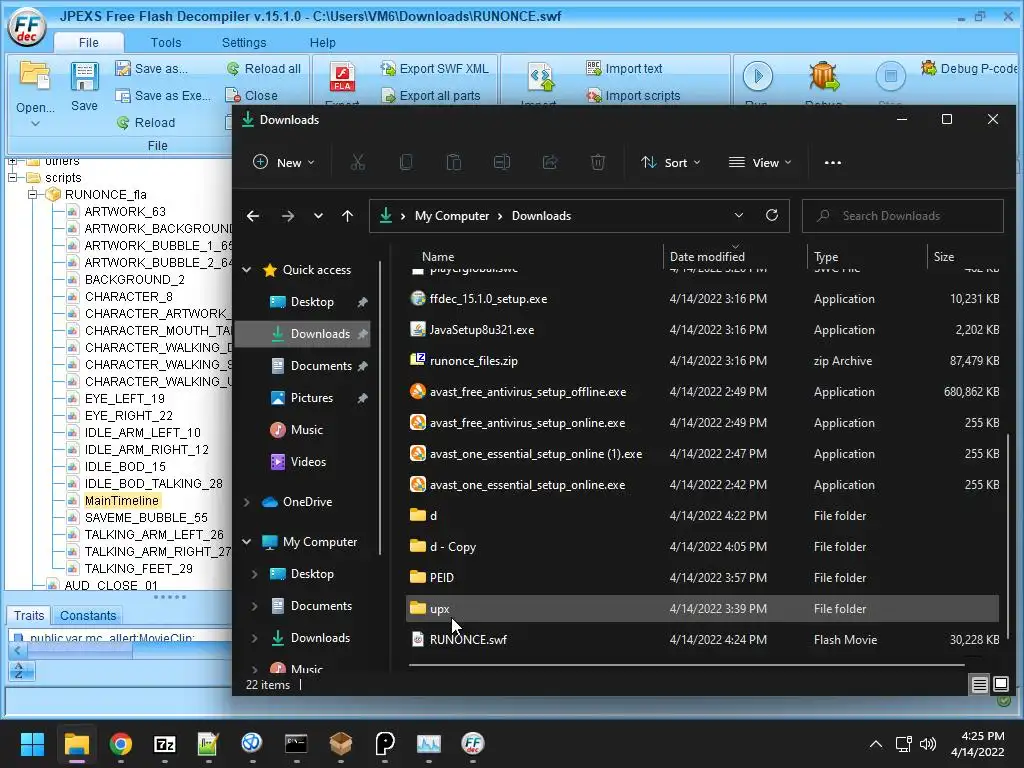
Task: Select MainTimeline in JPEXS script tree
Action: 121,500
